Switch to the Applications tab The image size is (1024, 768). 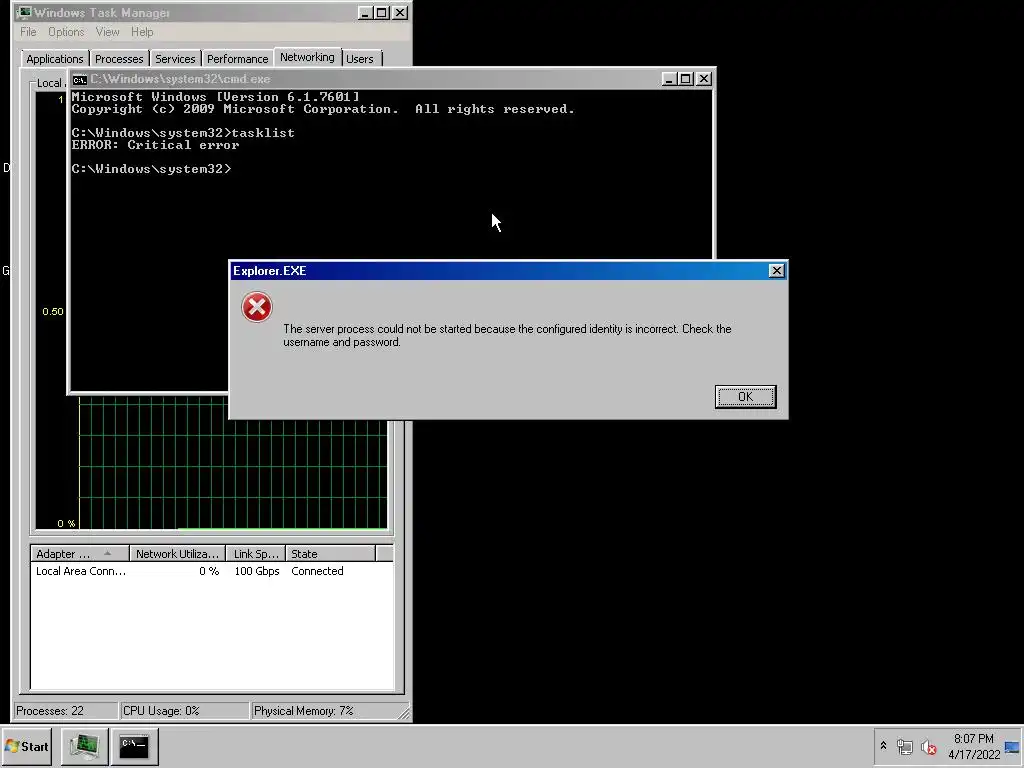click(x=55, y=59)
